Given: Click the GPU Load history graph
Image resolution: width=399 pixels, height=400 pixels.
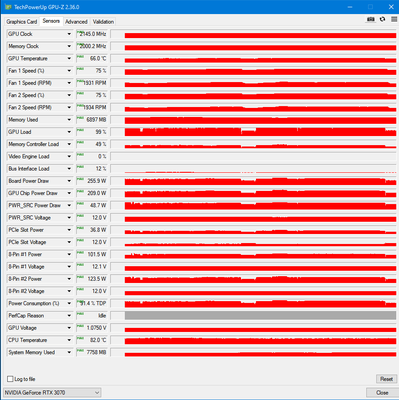Looking at the screenshot, I should pyautogui.click(x=253, y=132).
